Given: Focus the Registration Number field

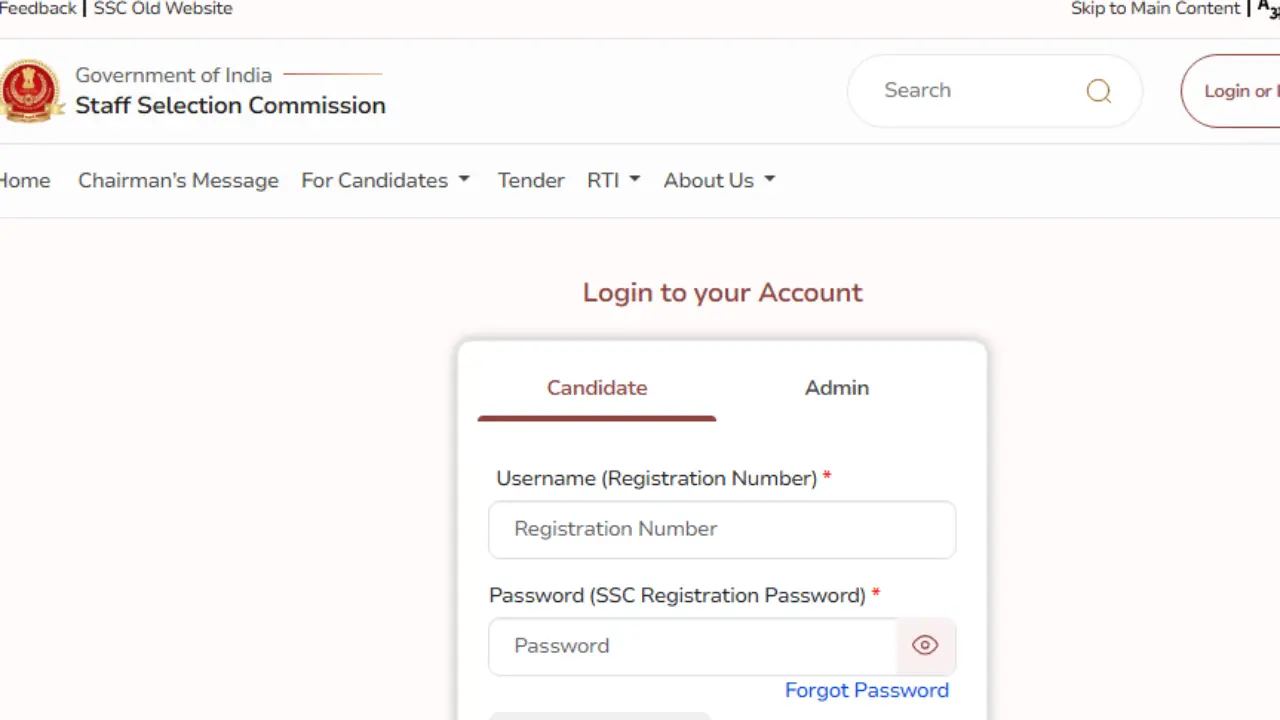Looking at the screenshot, I should click(x=721, y=529).
